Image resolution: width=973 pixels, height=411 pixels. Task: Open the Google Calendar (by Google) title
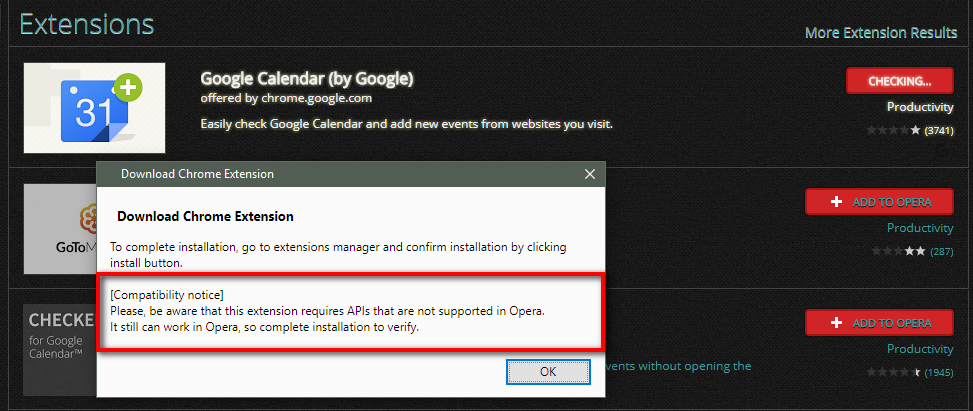(x=307, y=78)
